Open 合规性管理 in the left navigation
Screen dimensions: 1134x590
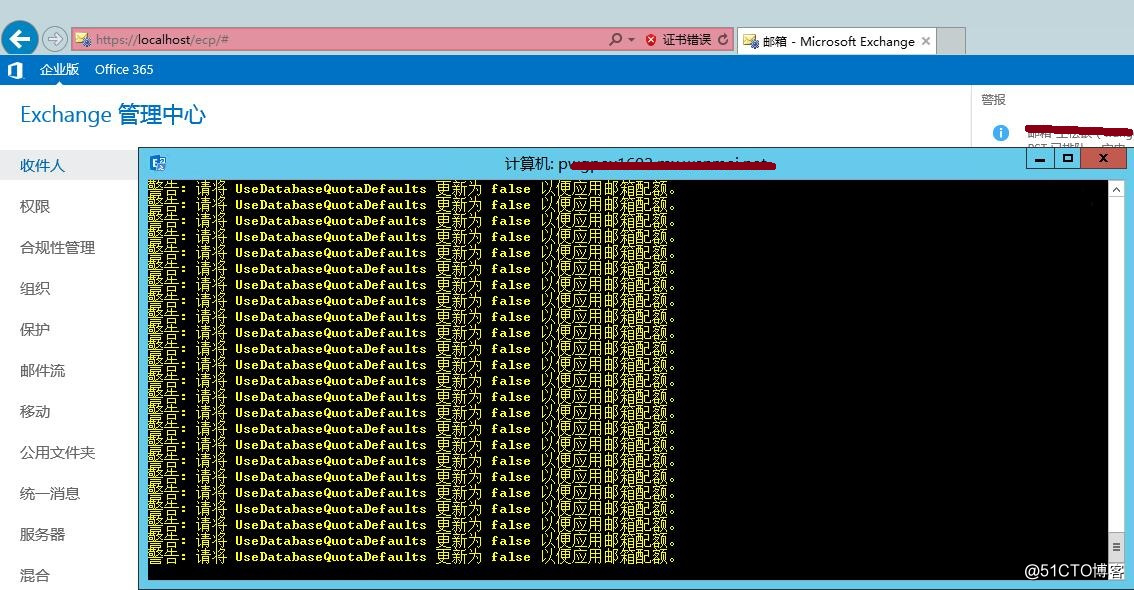click(x=57, y=247)
